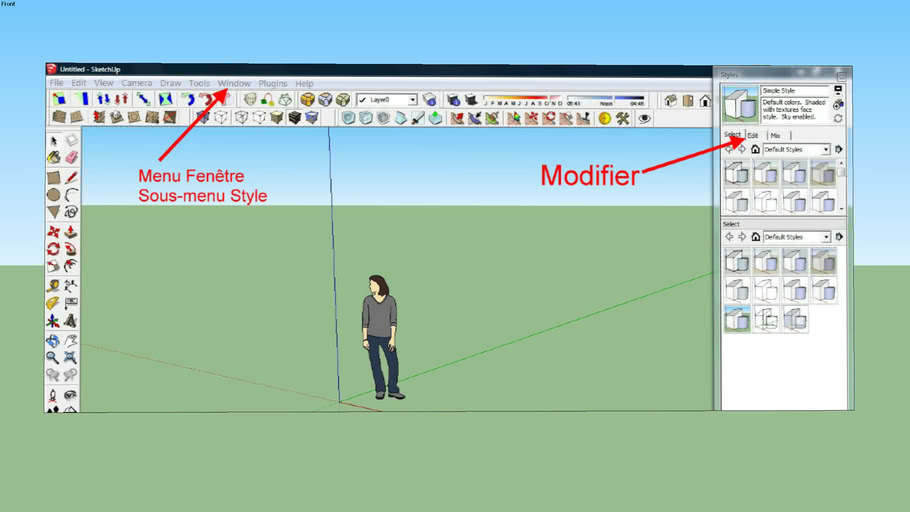The height and width of the screenshot is (512, 910).
Task: Toggle X-ray face style cube icon
Action: 349,118
